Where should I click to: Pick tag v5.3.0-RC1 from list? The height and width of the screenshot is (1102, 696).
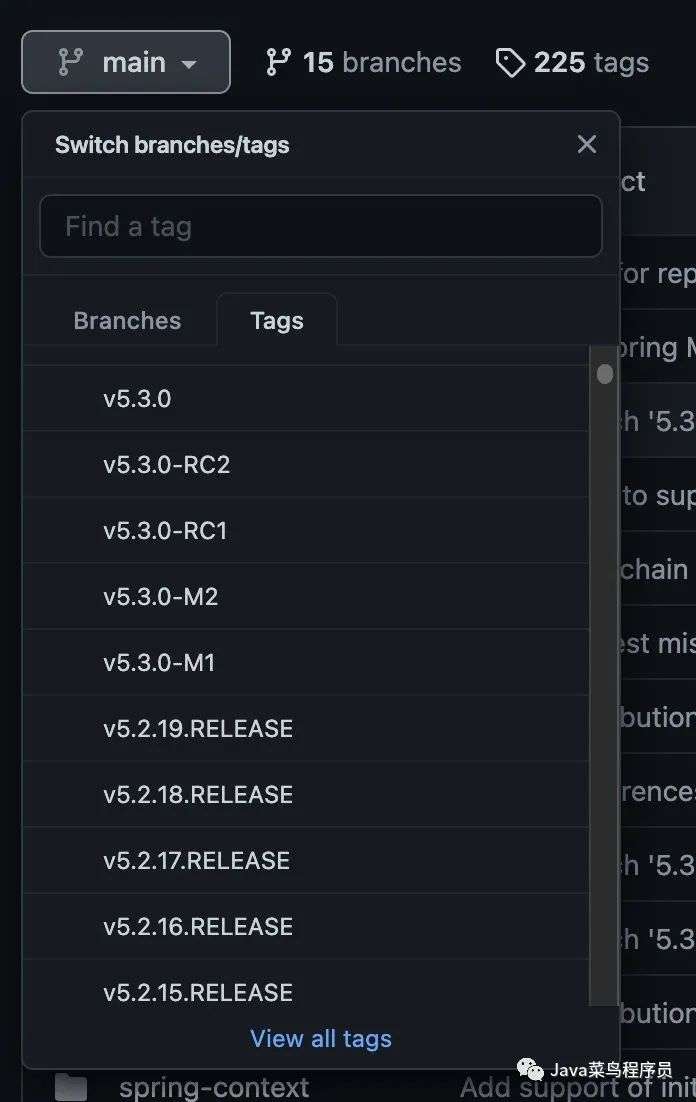point(306,531)
